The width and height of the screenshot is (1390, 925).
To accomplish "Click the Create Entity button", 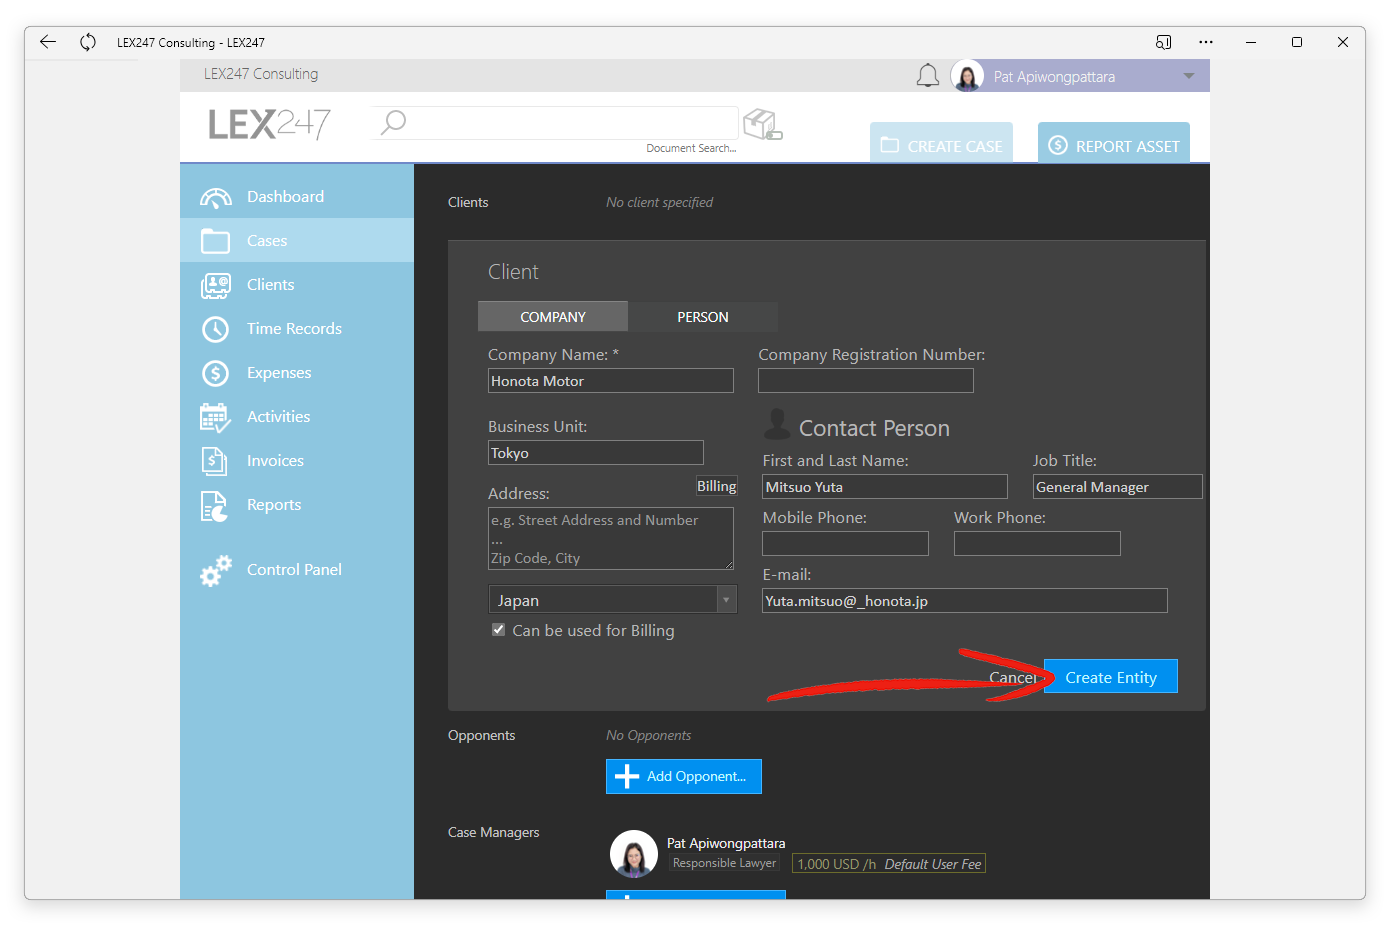I will pyautogui.click(x=1111, y=677).
